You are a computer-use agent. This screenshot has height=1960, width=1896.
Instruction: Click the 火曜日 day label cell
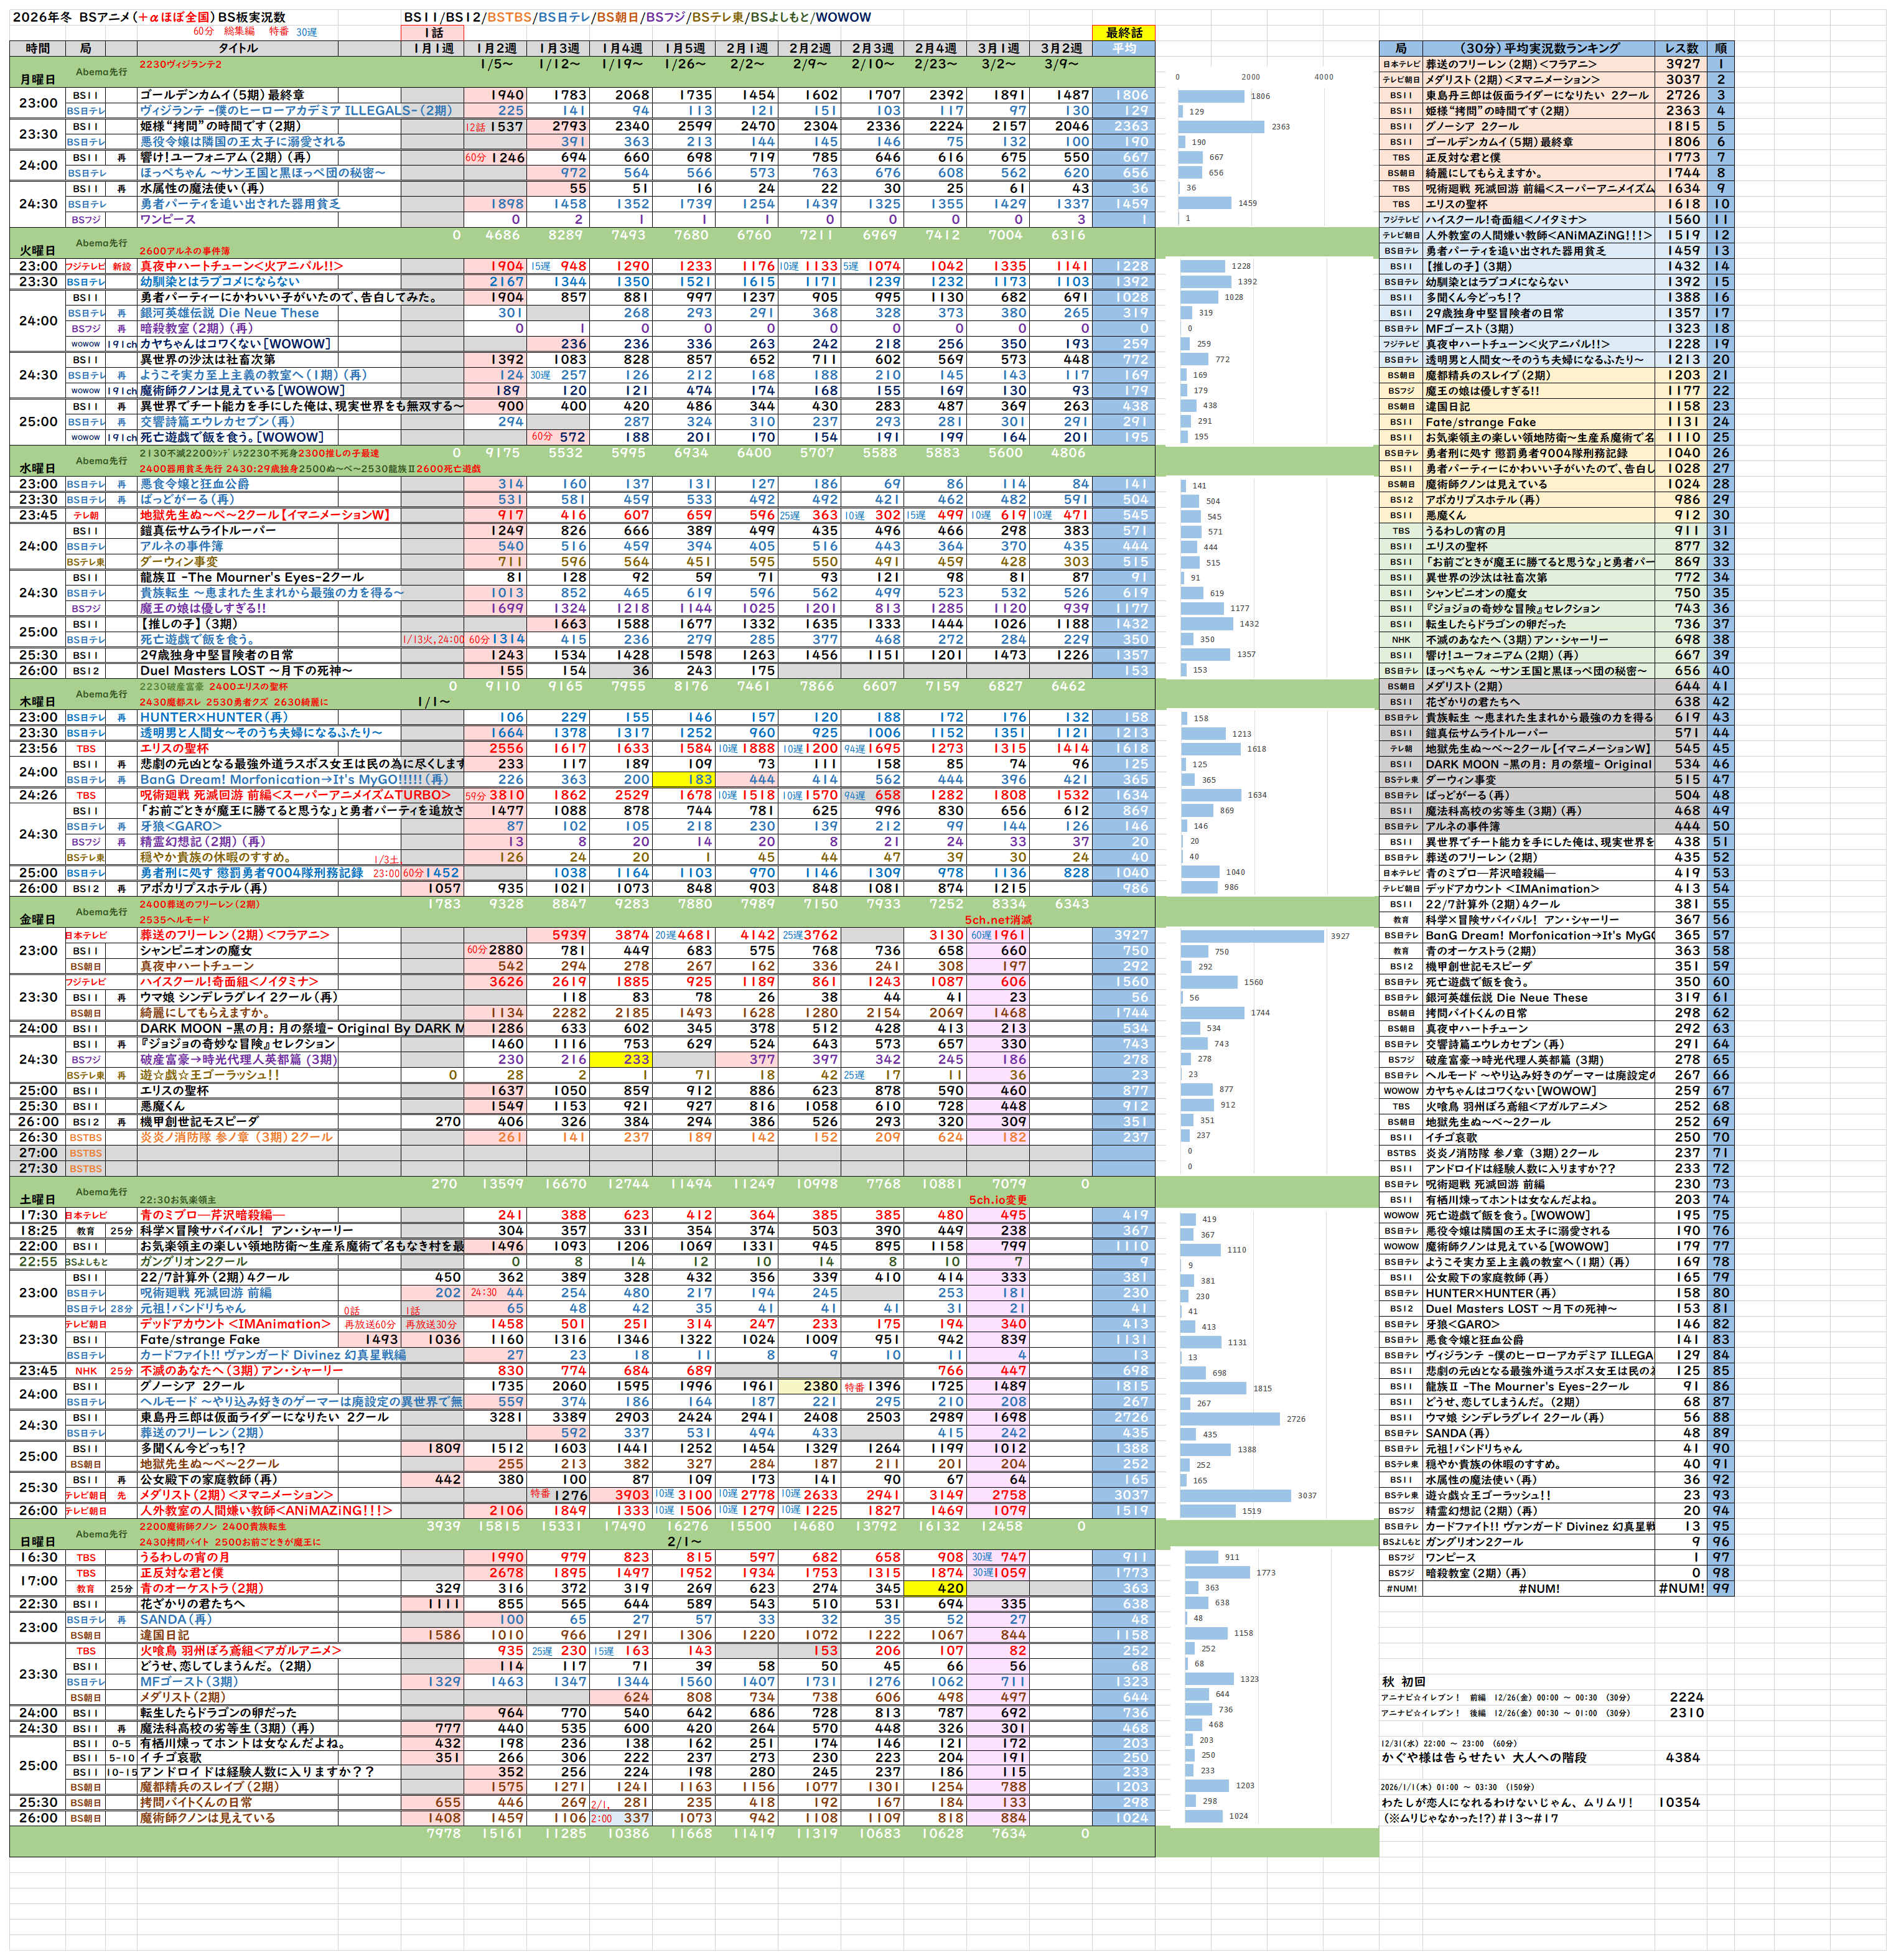(x=37, y=250)
